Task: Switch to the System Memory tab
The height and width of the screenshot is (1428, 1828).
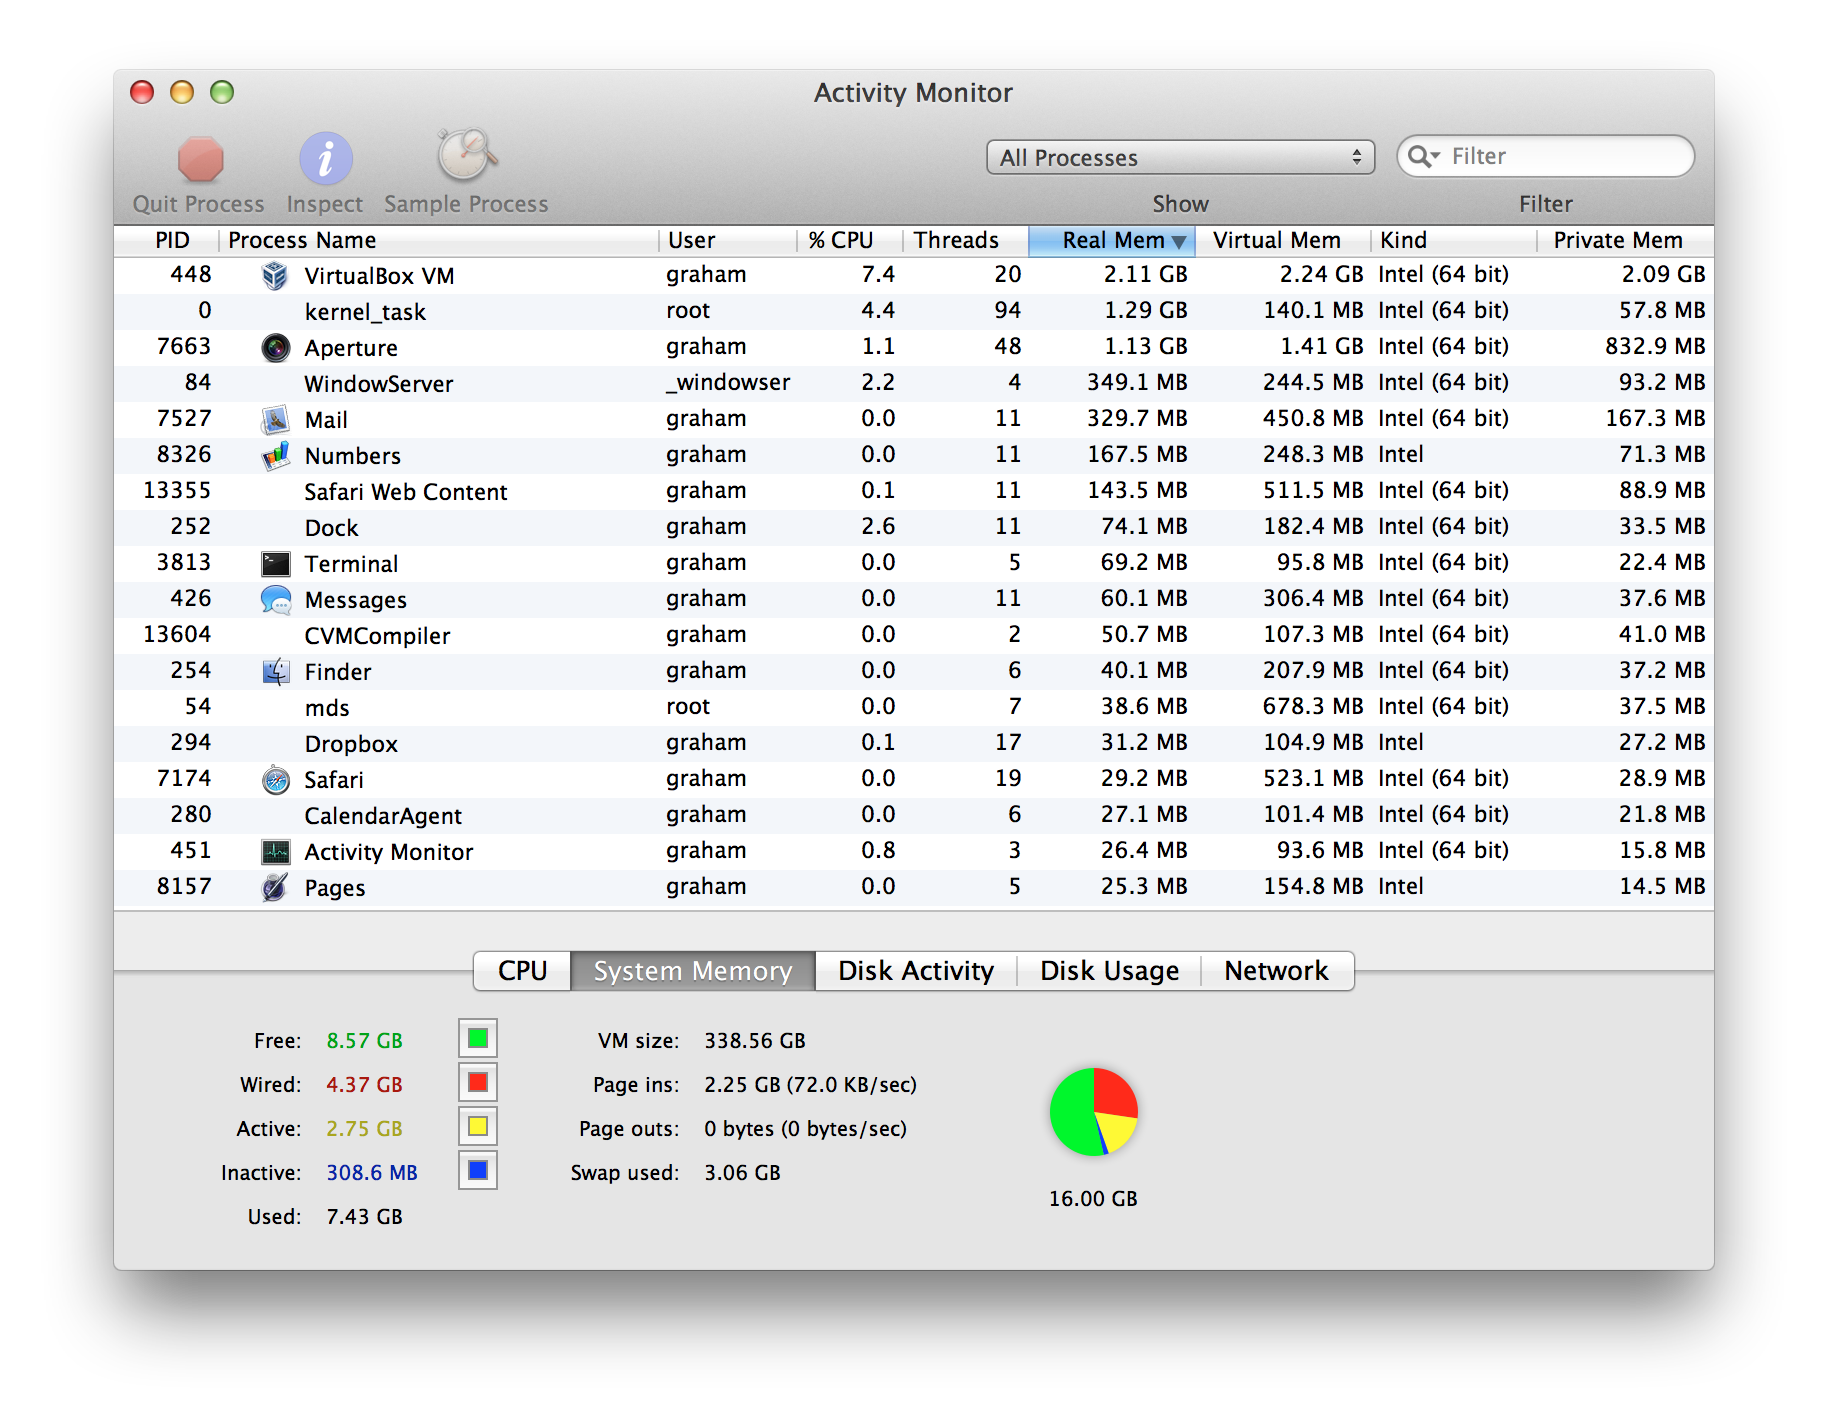Action: point(693,971)
